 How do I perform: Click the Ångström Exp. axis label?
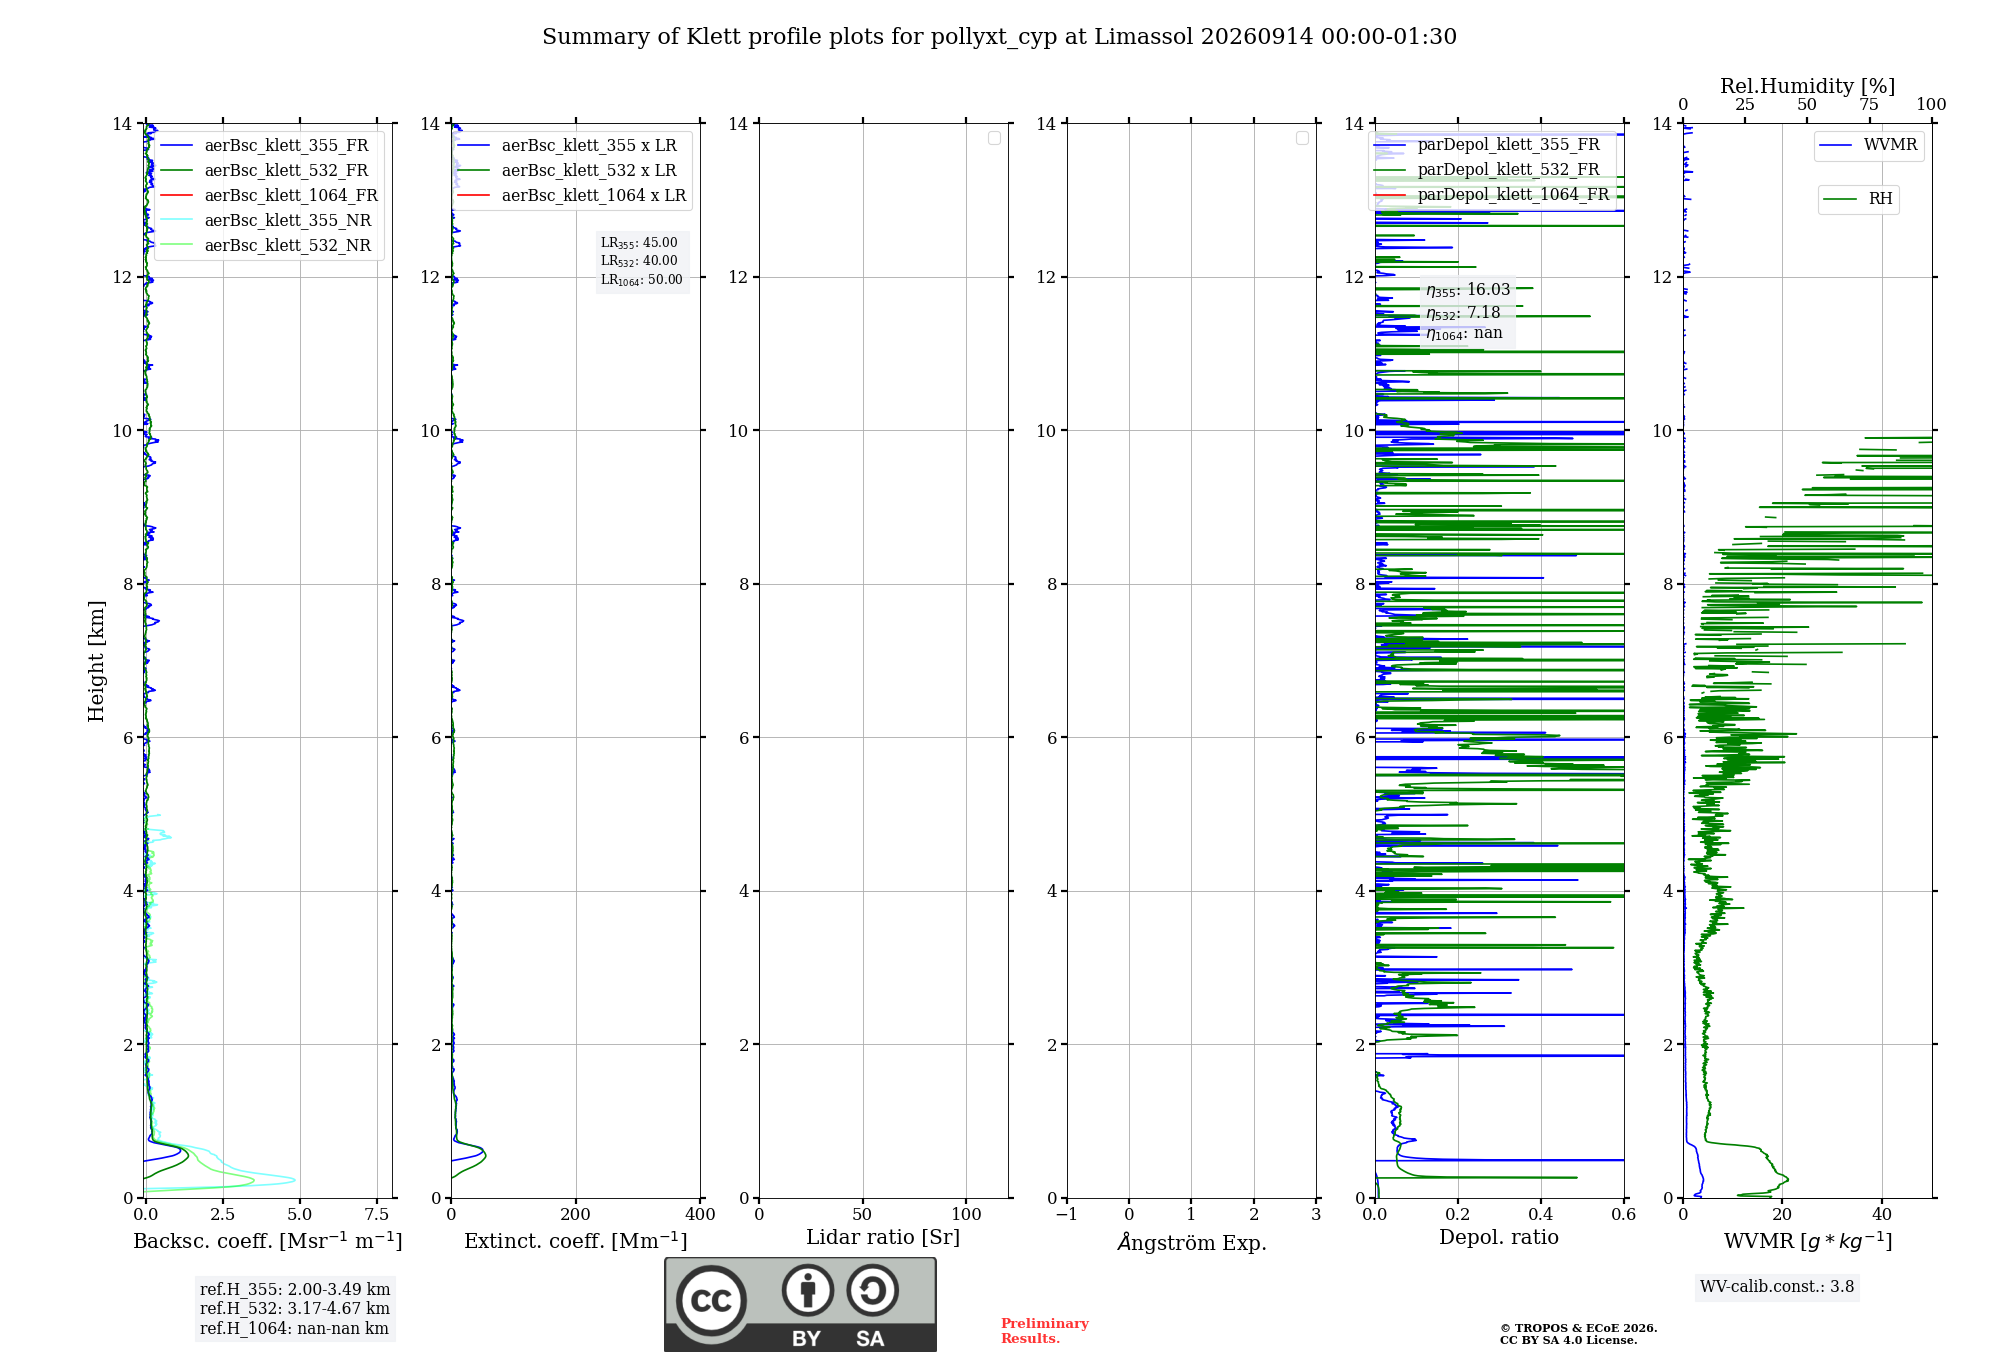[1192, 1242]
